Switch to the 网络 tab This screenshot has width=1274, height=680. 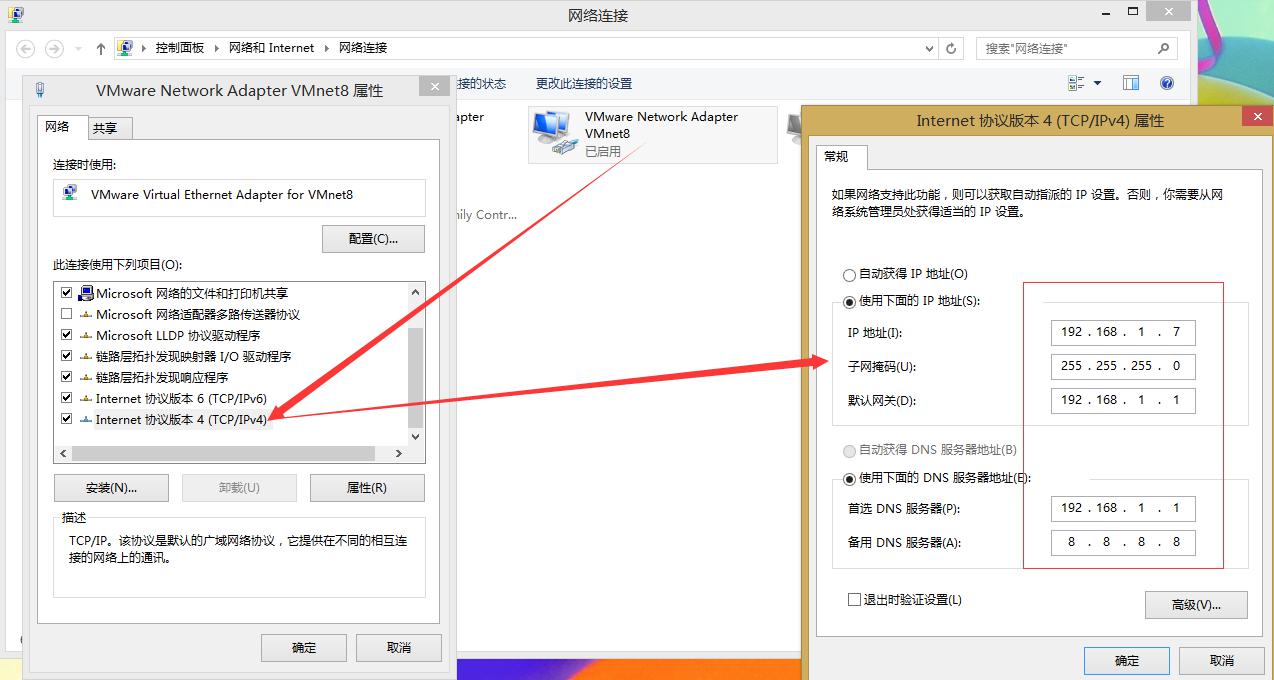pyautogui.click(x=58, y=127)
